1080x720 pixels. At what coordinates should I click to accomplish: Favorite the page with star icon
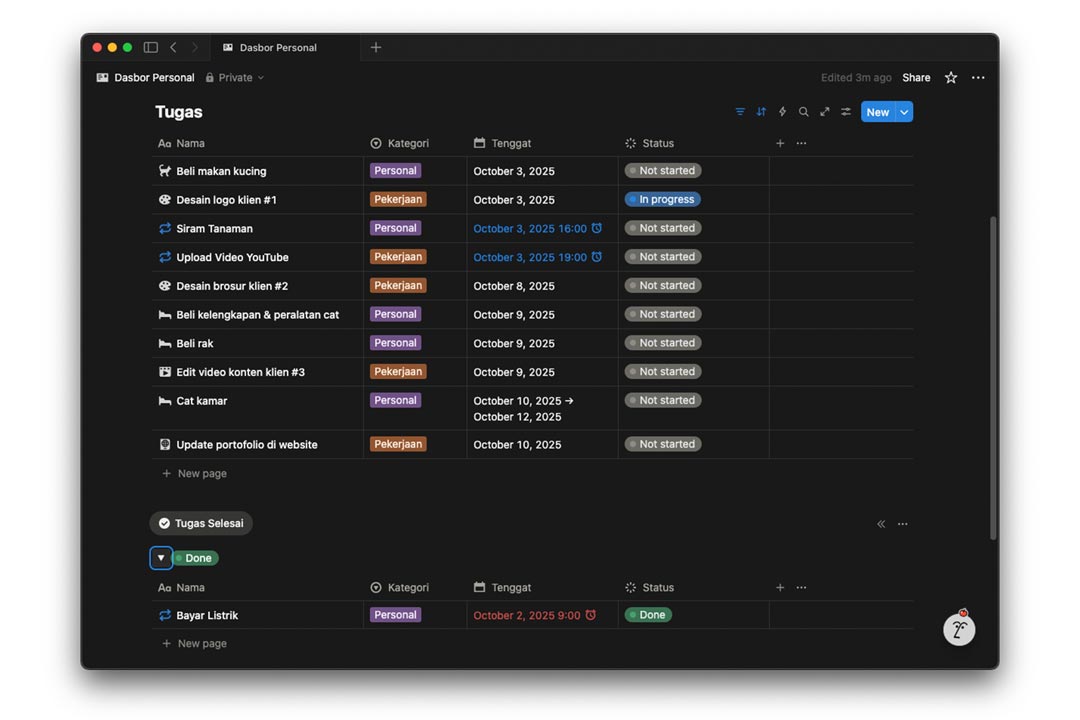(x=951, y=78)
